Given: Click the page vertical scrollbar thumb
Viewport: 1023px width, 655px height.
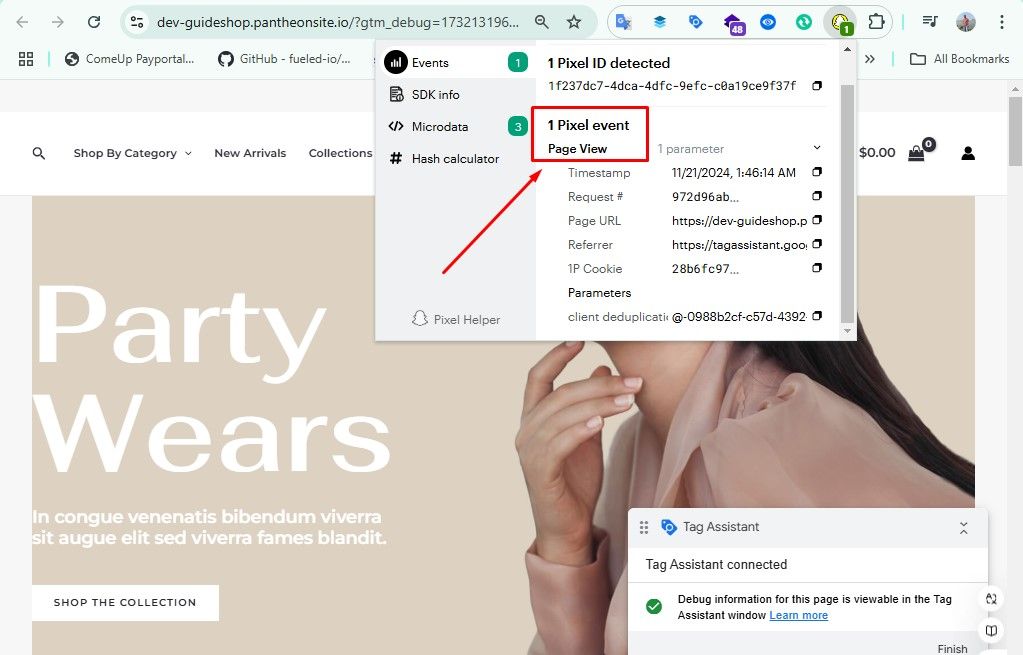Looking at the screenshot, I should pos(1015,130).
